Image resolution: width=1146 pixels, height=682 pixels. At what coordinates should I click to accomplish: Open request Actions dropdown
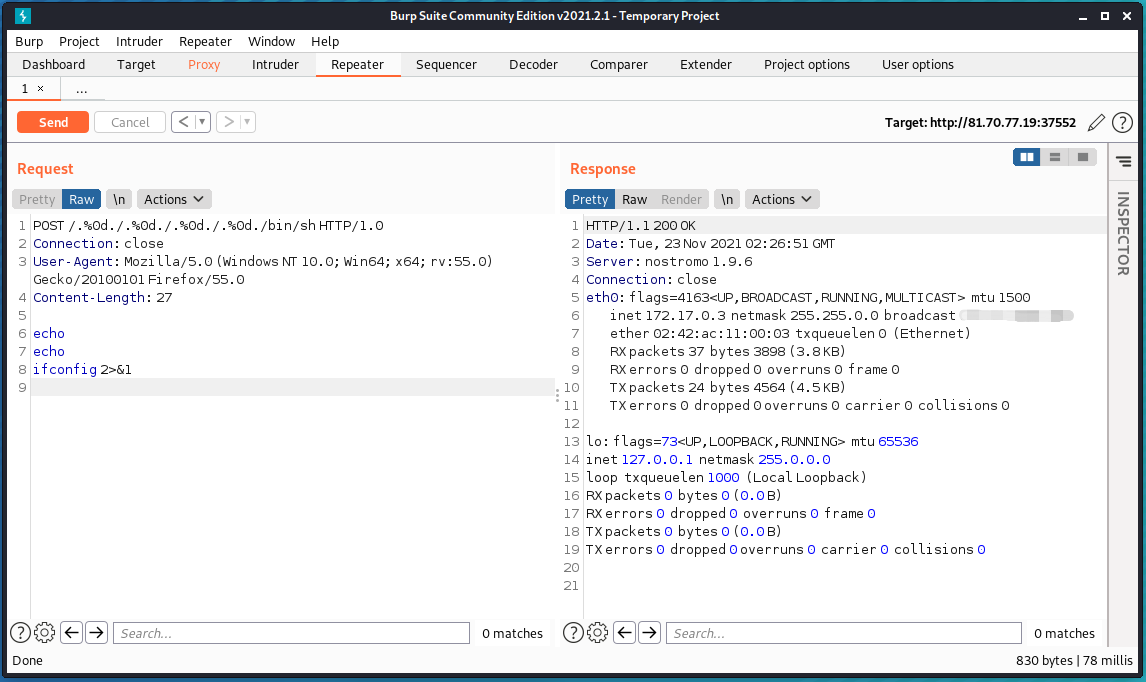(174, 200)
